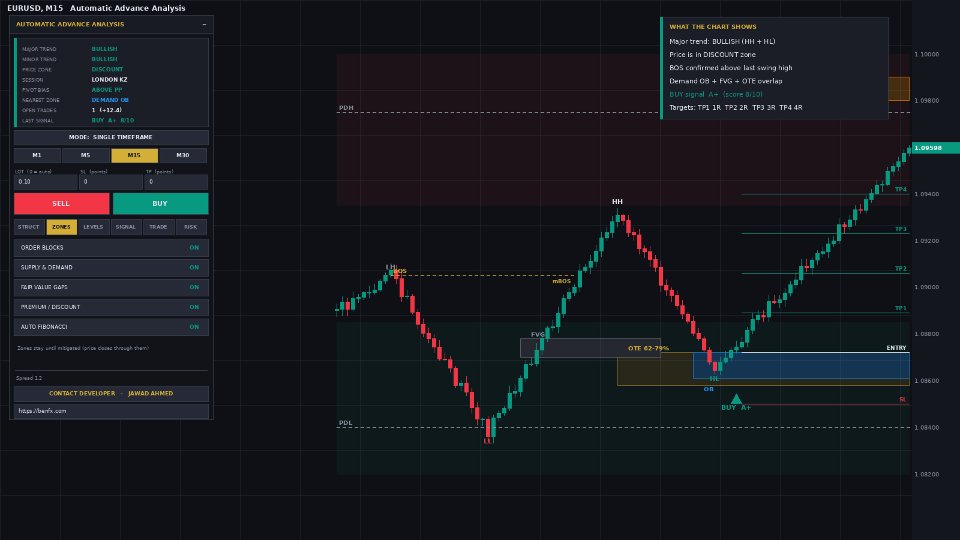Click the Pivot Bias ABOVE PP value
The image size is (960, 540).
107,90
